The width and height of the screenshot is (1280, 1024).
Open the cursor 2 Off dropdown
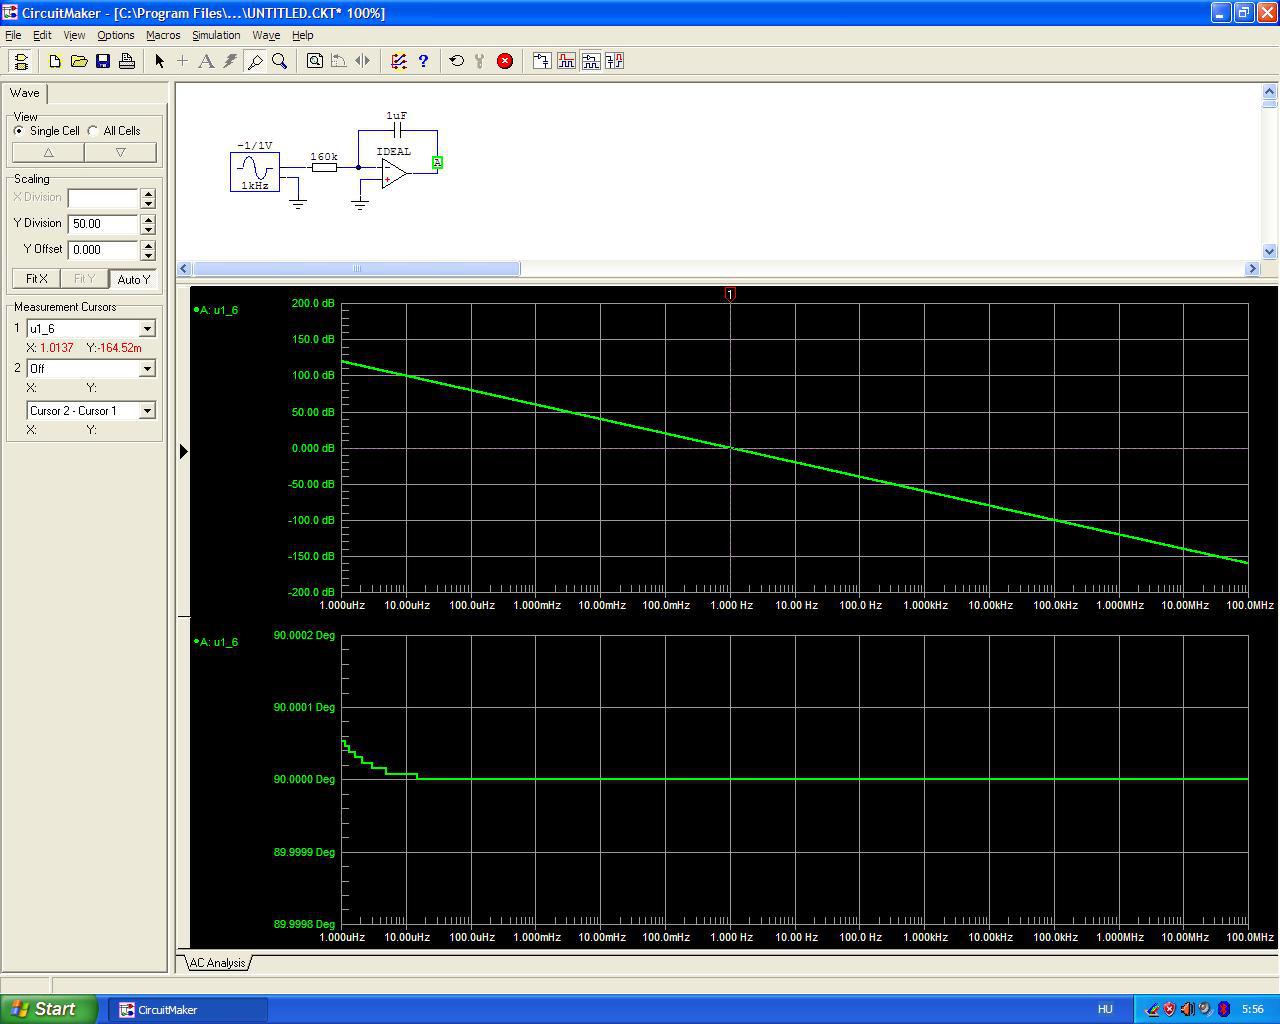point(147,369)
